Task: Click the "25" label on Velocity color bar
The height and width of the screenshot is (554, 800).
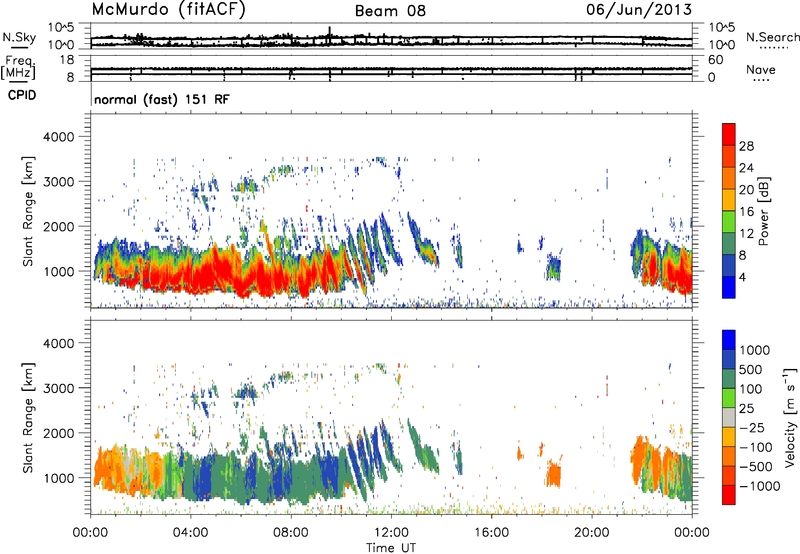Action: [747, 409]
